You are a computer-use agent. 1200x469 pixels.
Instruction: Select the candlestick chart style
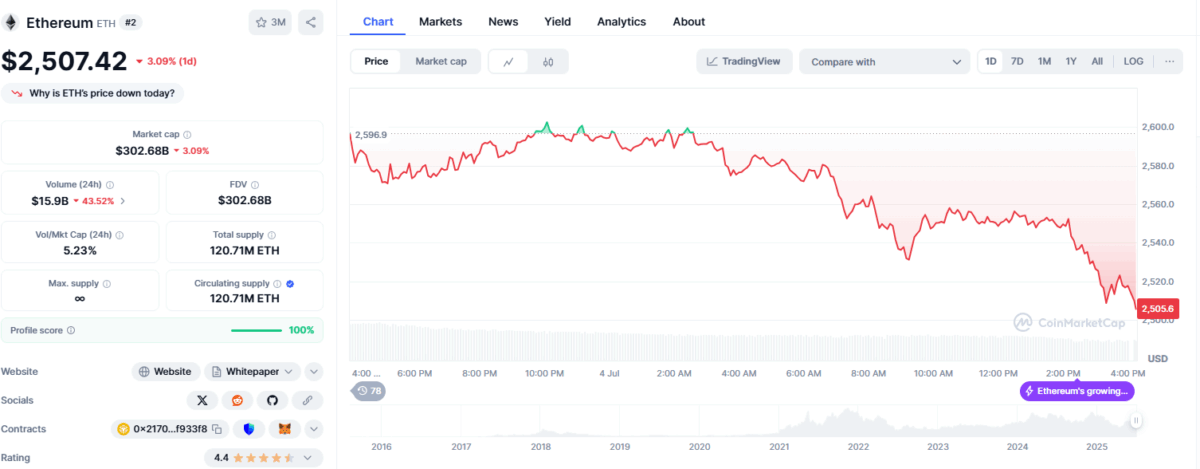[x=548, y=61]
